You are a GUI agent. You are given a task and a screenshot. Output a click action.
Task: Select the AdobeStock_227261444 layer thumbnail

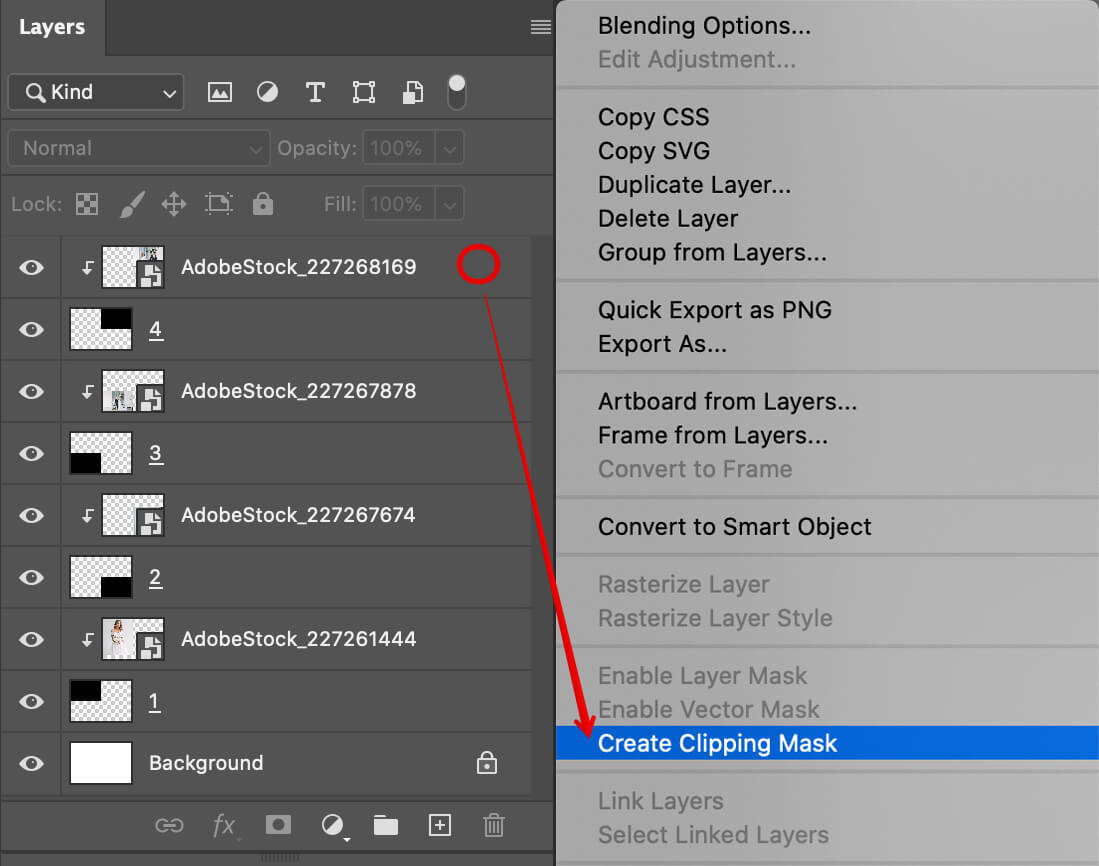coord(133,639)
